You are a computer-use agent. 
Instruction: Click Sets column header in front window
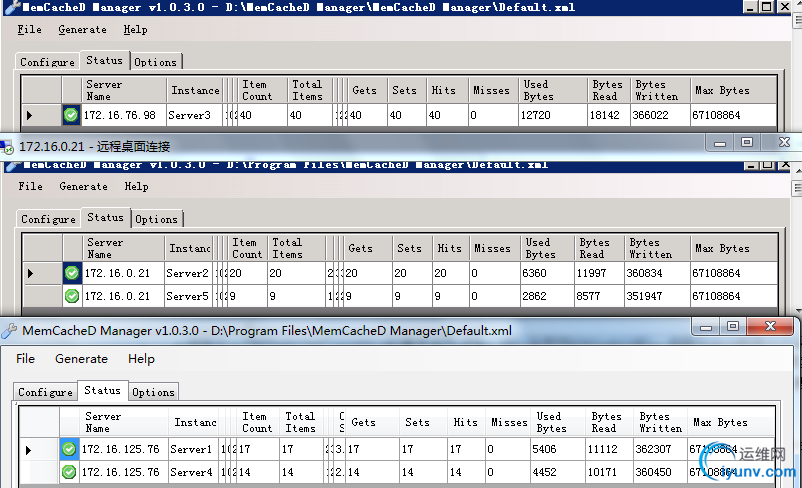424,422
